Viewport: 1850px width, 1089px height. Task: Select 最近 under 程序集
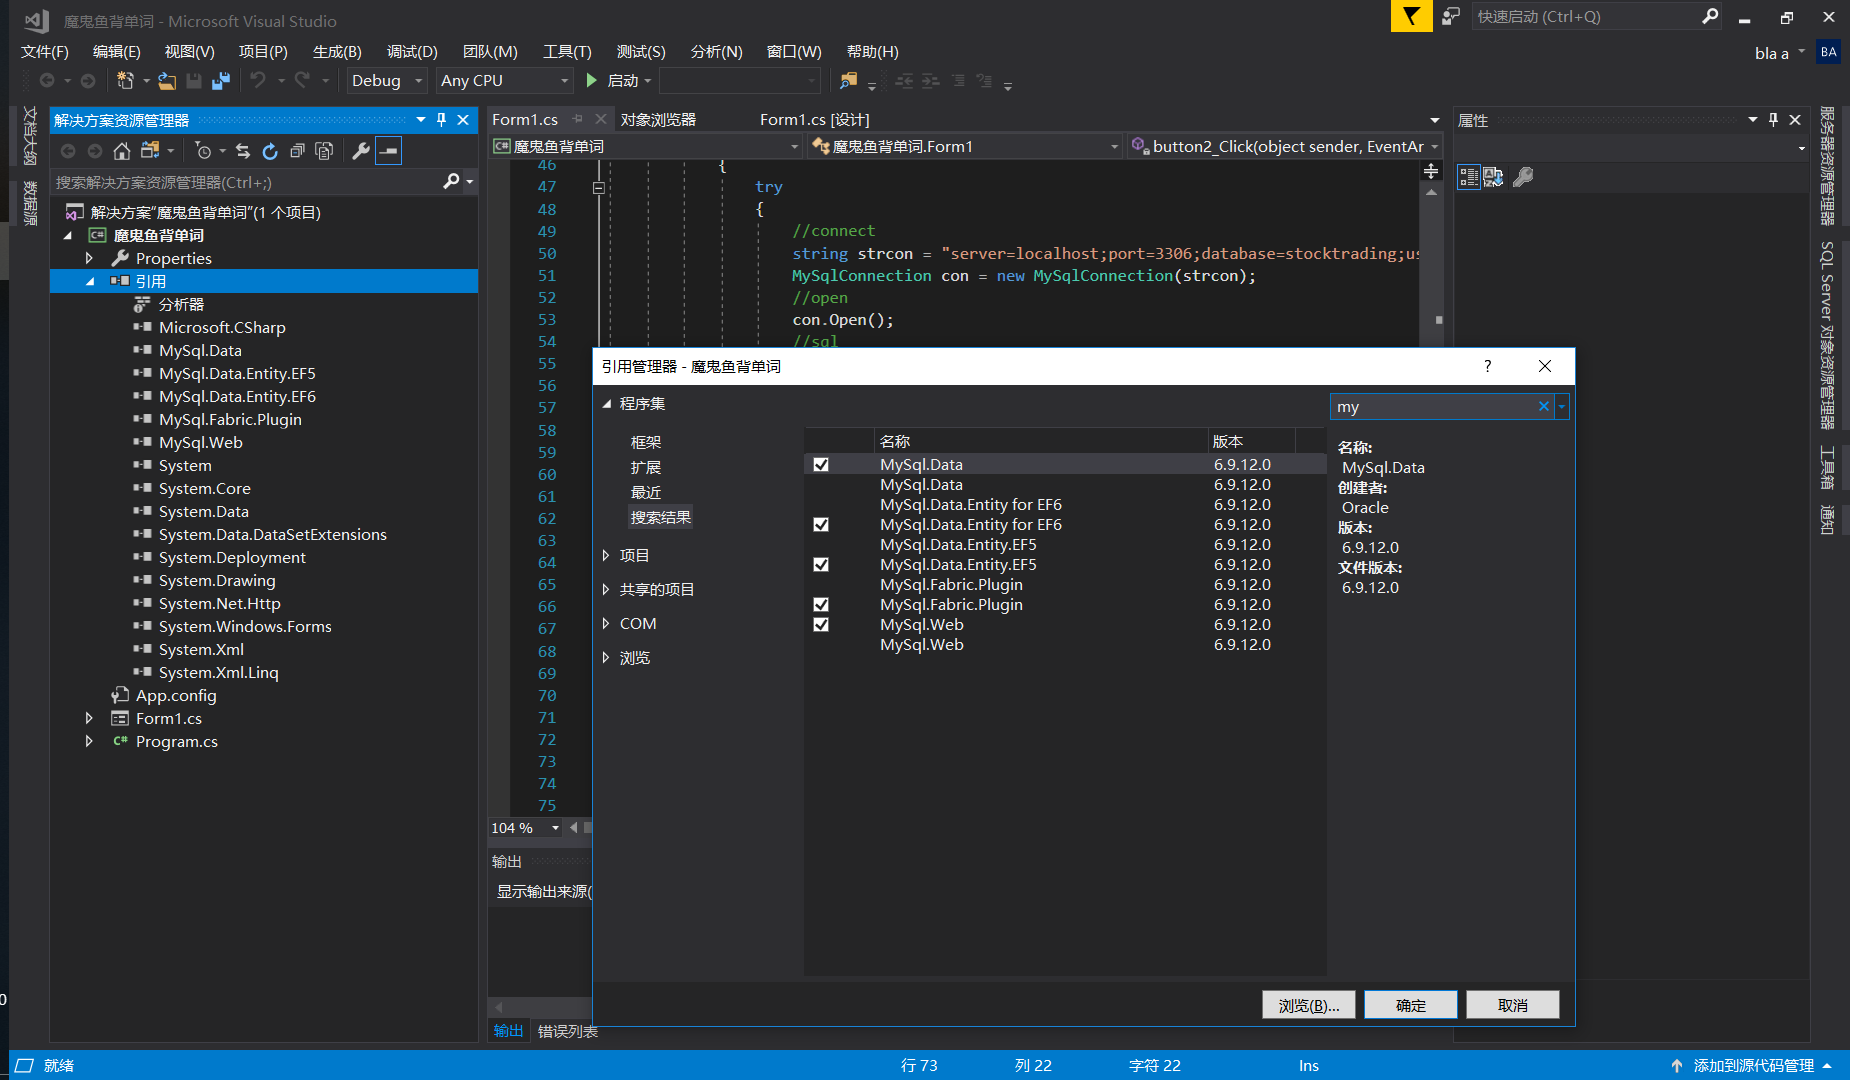[x=646, y=492]
